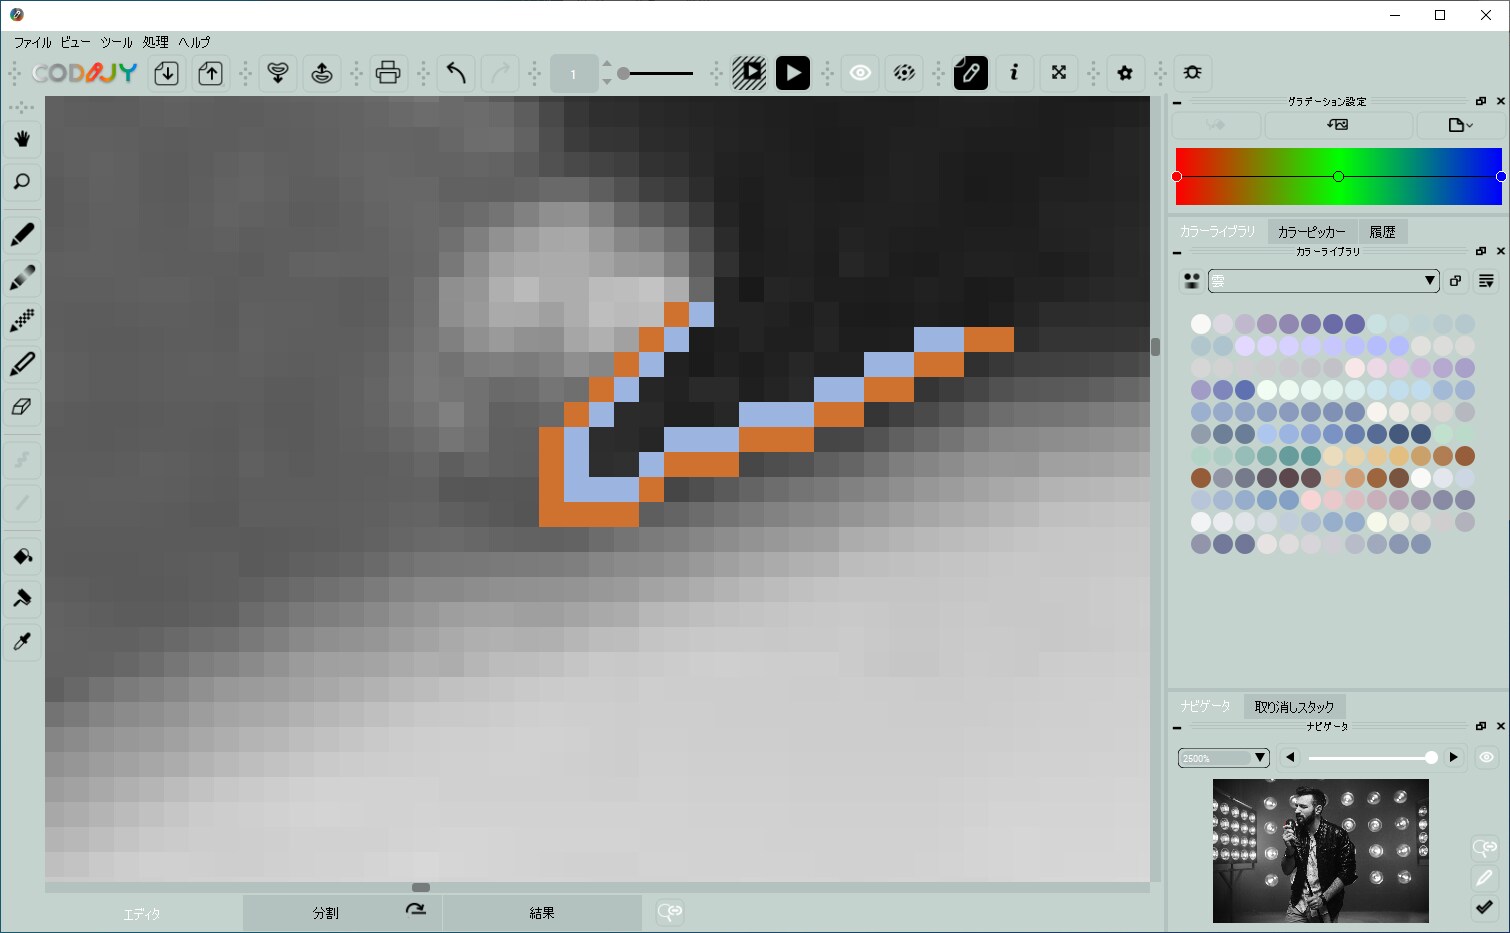1510x933 pixels.
Task: Toggle the stroke pen mode button
Action: [970, 73]
